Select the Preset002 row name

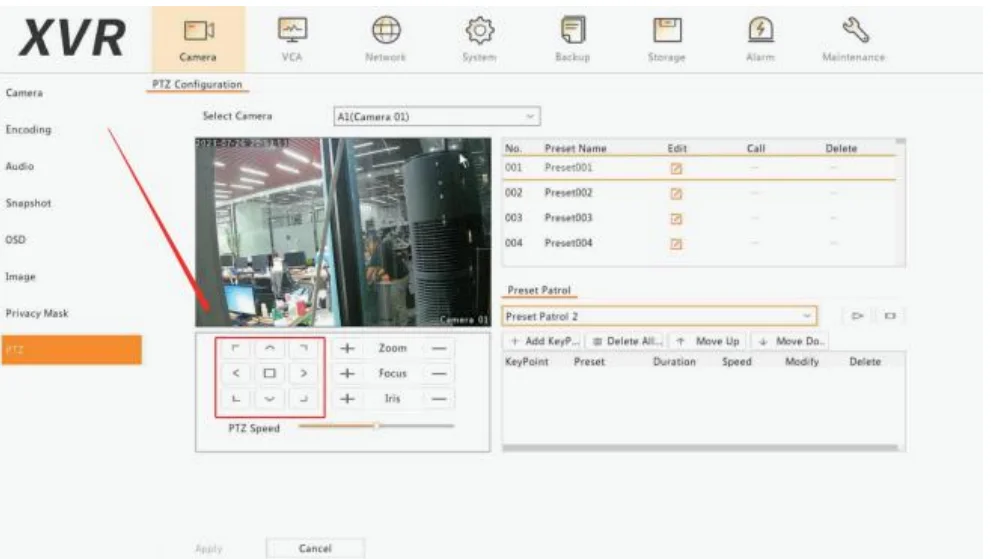coord(569,193)
